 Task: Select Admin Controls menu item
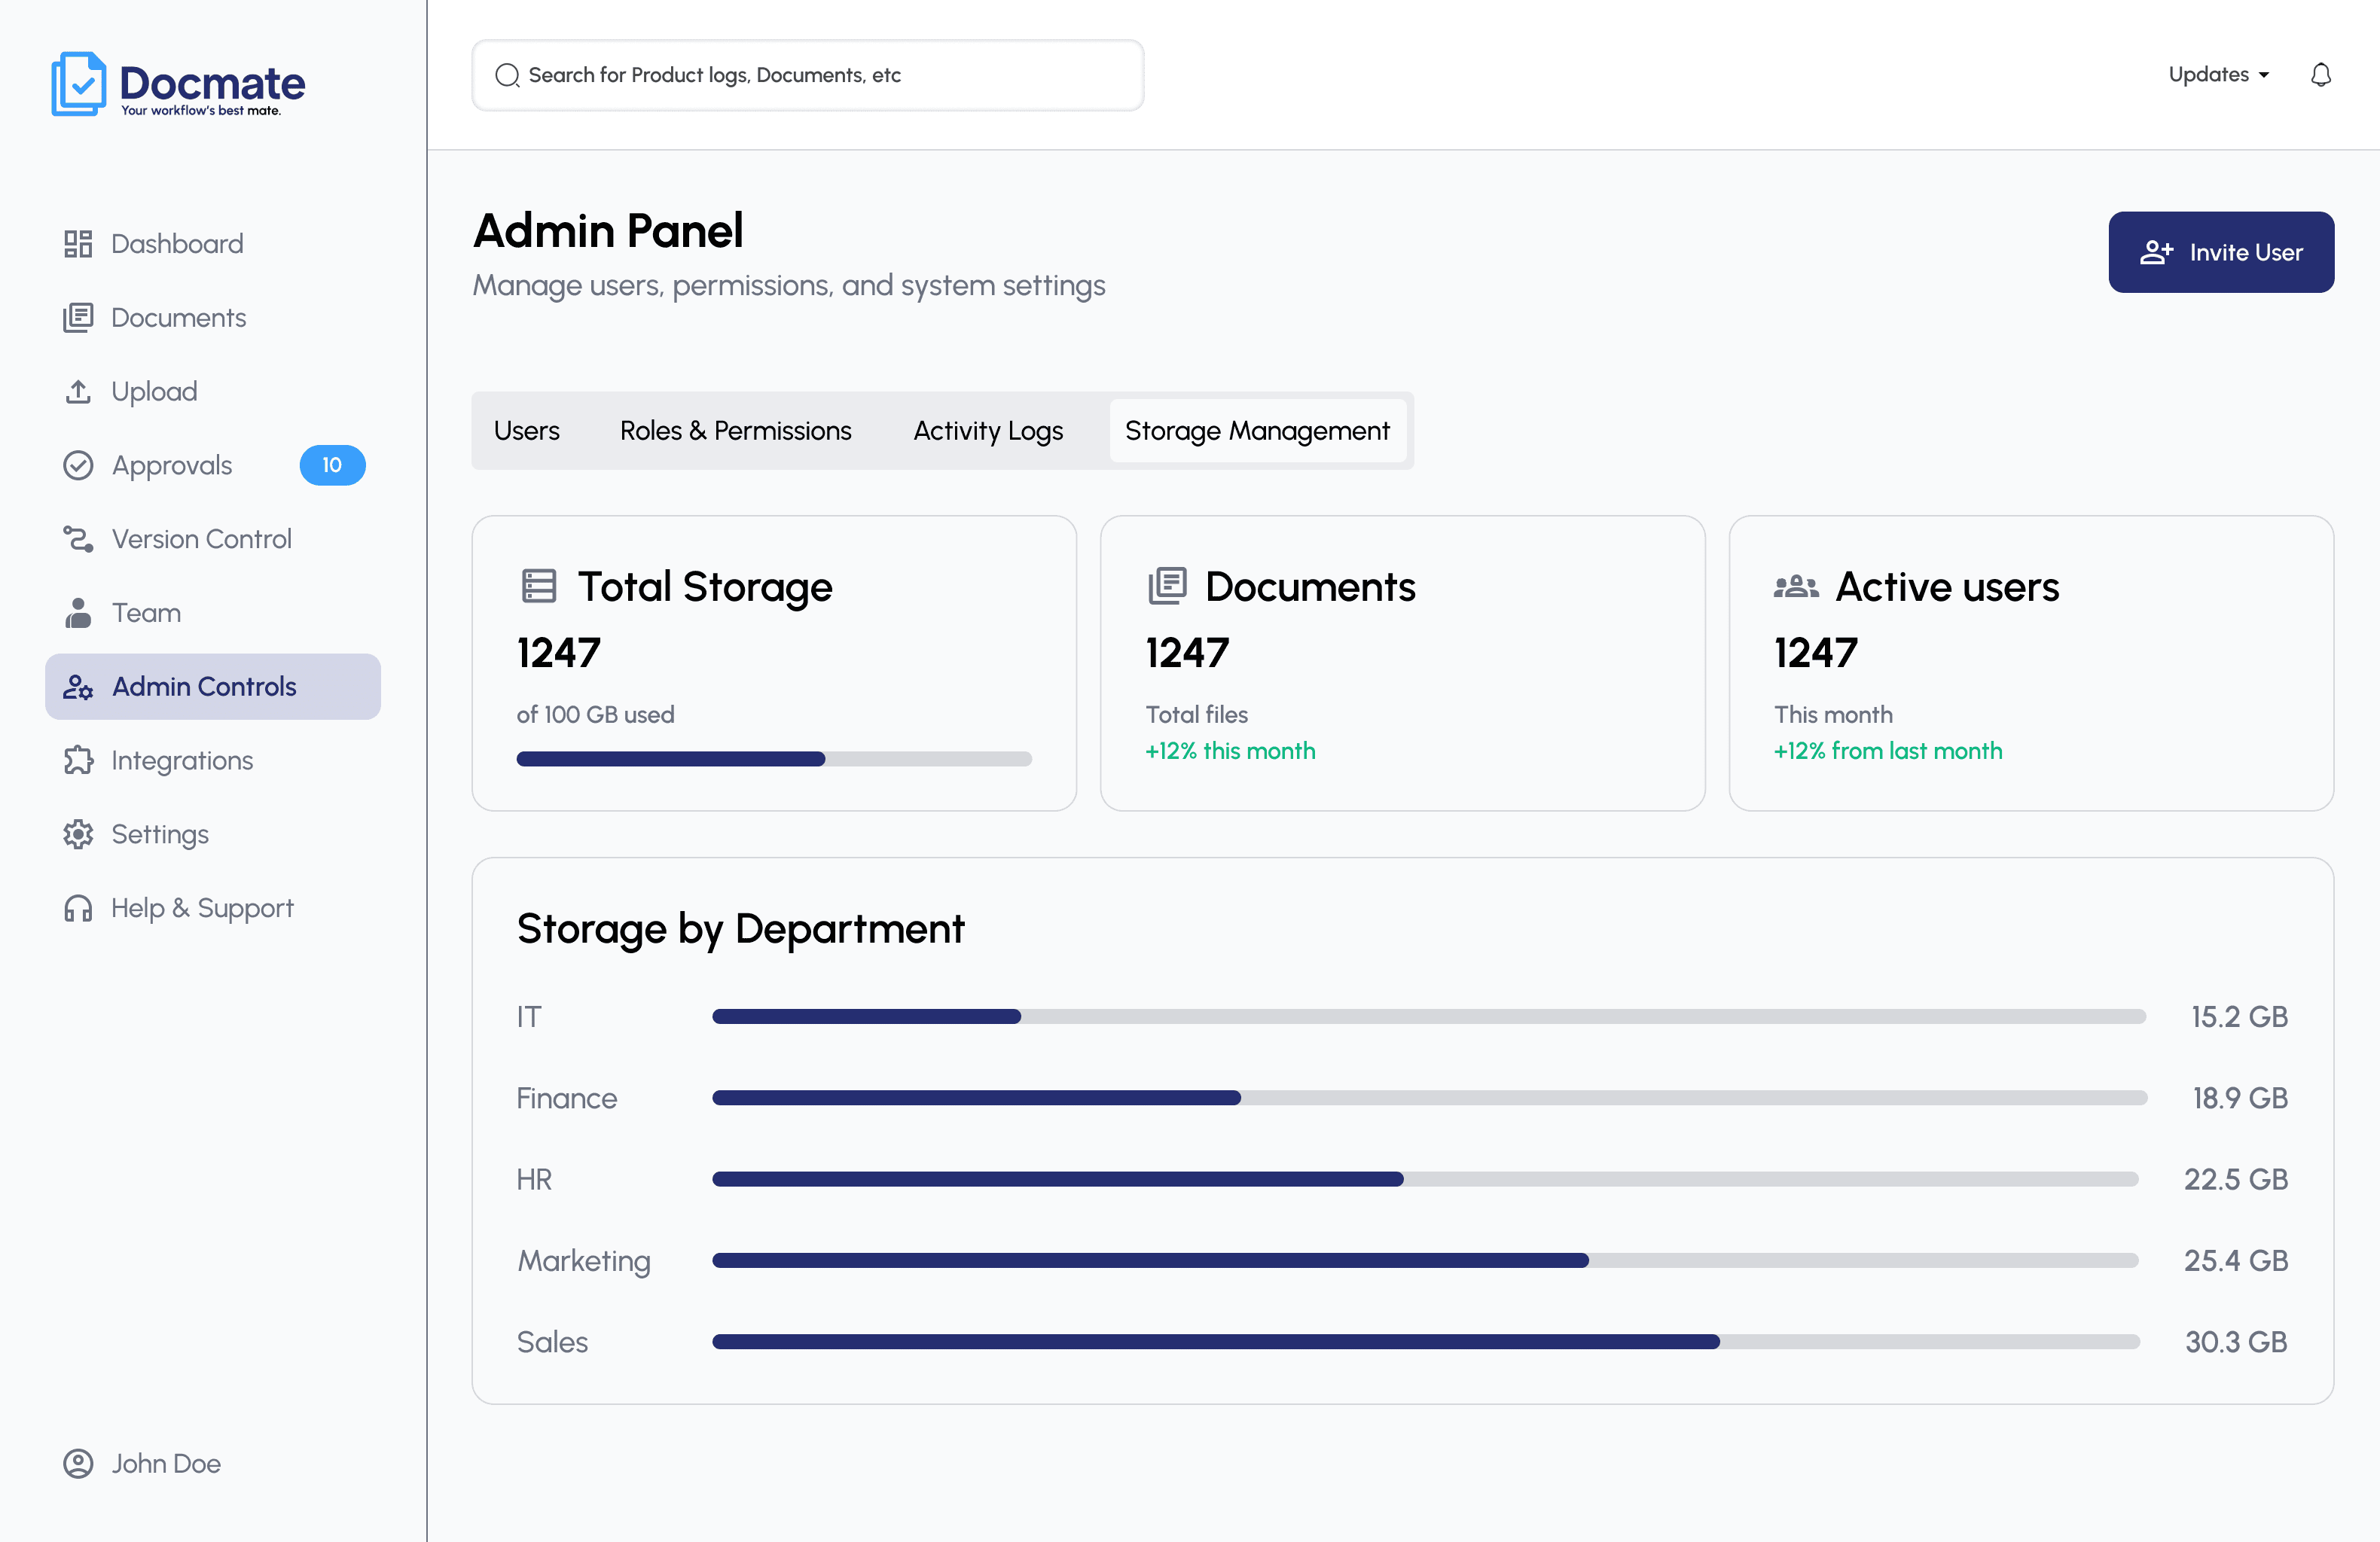tap(213, 687)
